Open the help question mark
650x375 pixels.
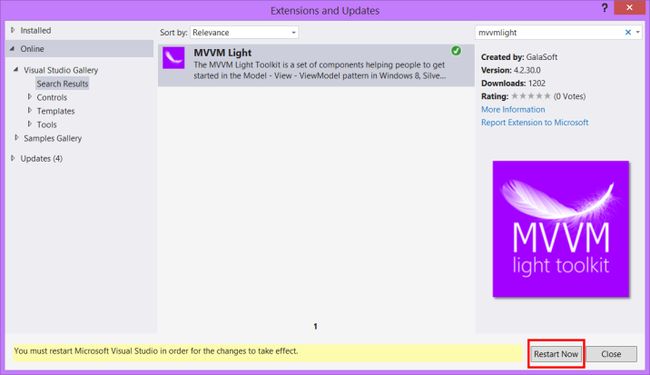click(x=604, y=8)
